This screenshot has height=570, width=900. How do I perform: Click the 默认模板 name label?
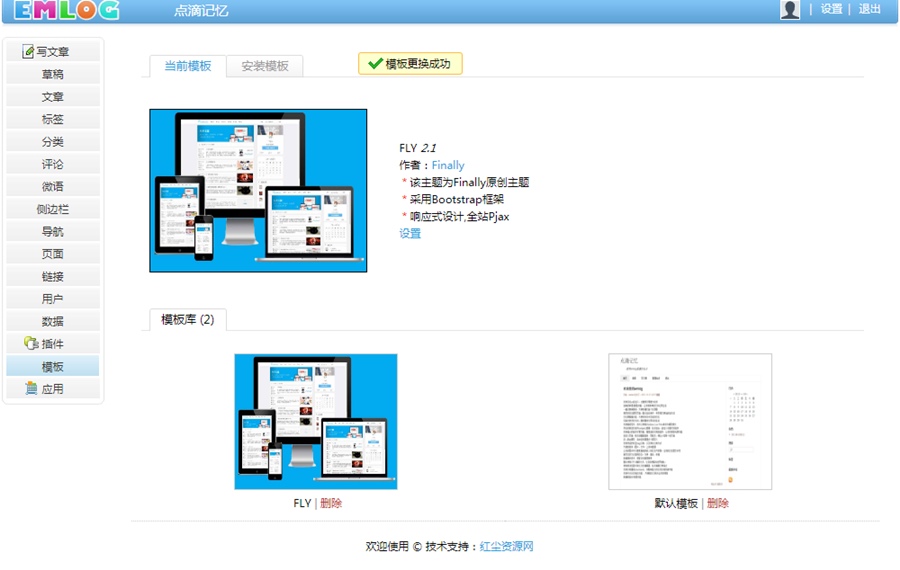[676, 503]
